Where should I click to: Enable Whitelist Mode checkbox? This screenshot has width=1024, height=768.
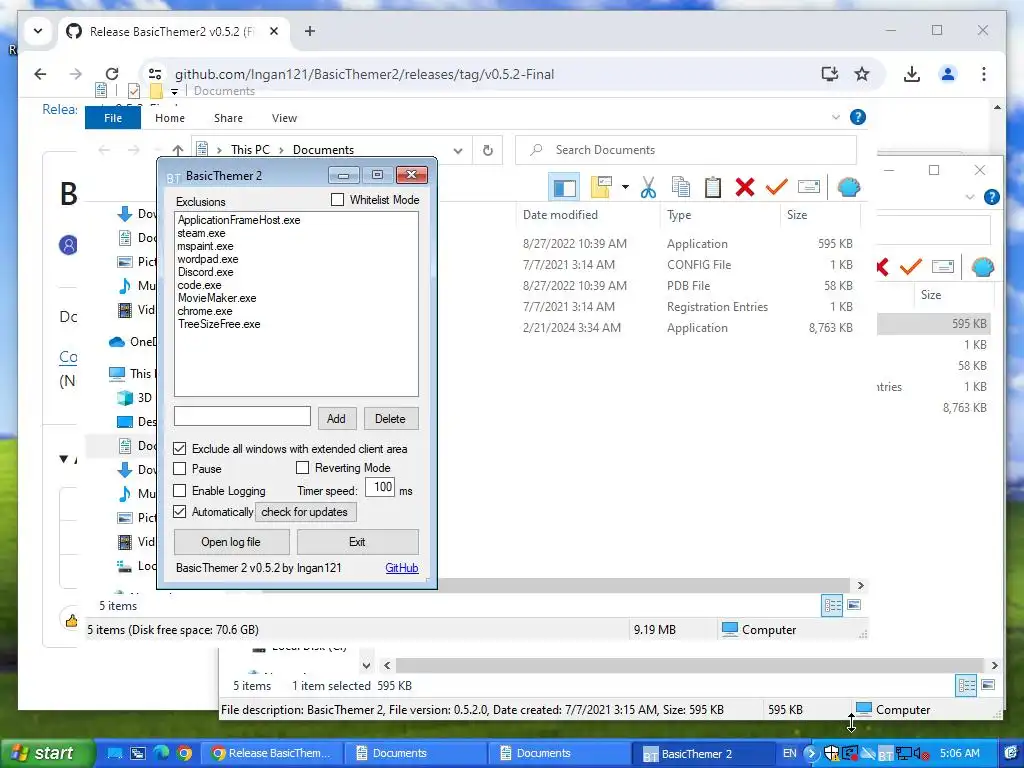point(337,200)
